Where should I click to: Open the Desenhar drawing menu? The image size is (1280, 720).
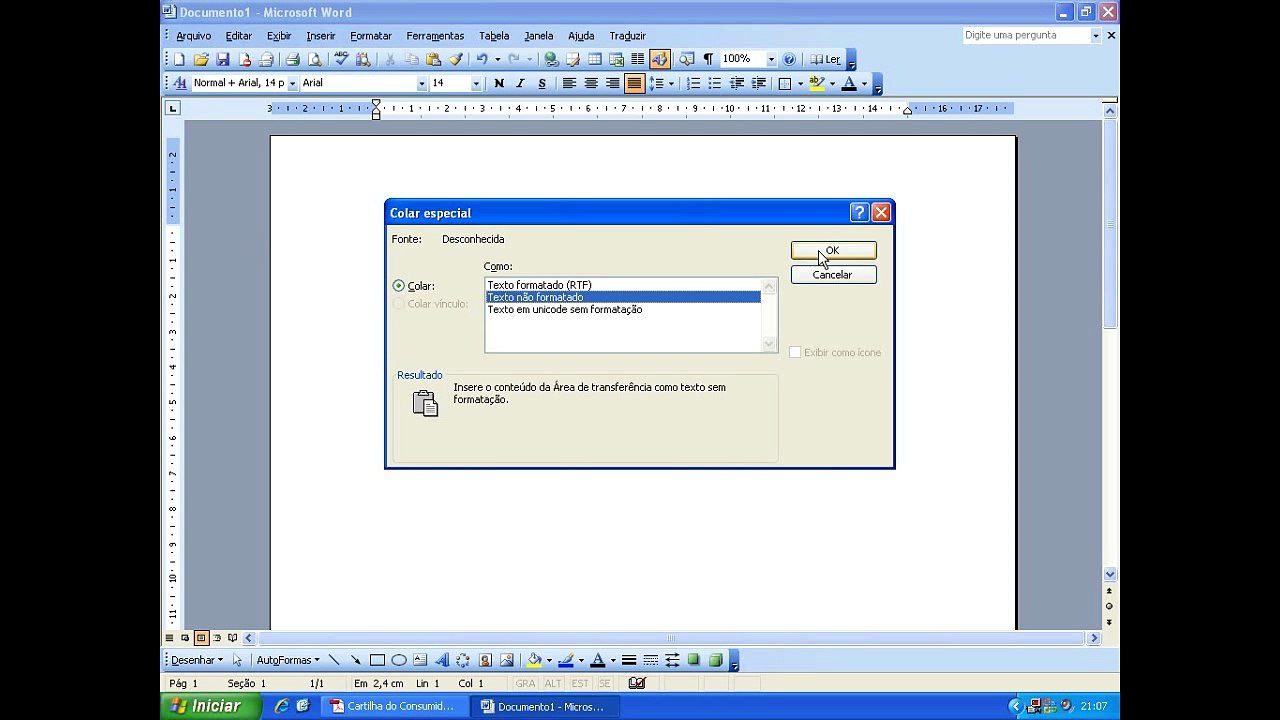pyautogui.click(x=196, y=660)
